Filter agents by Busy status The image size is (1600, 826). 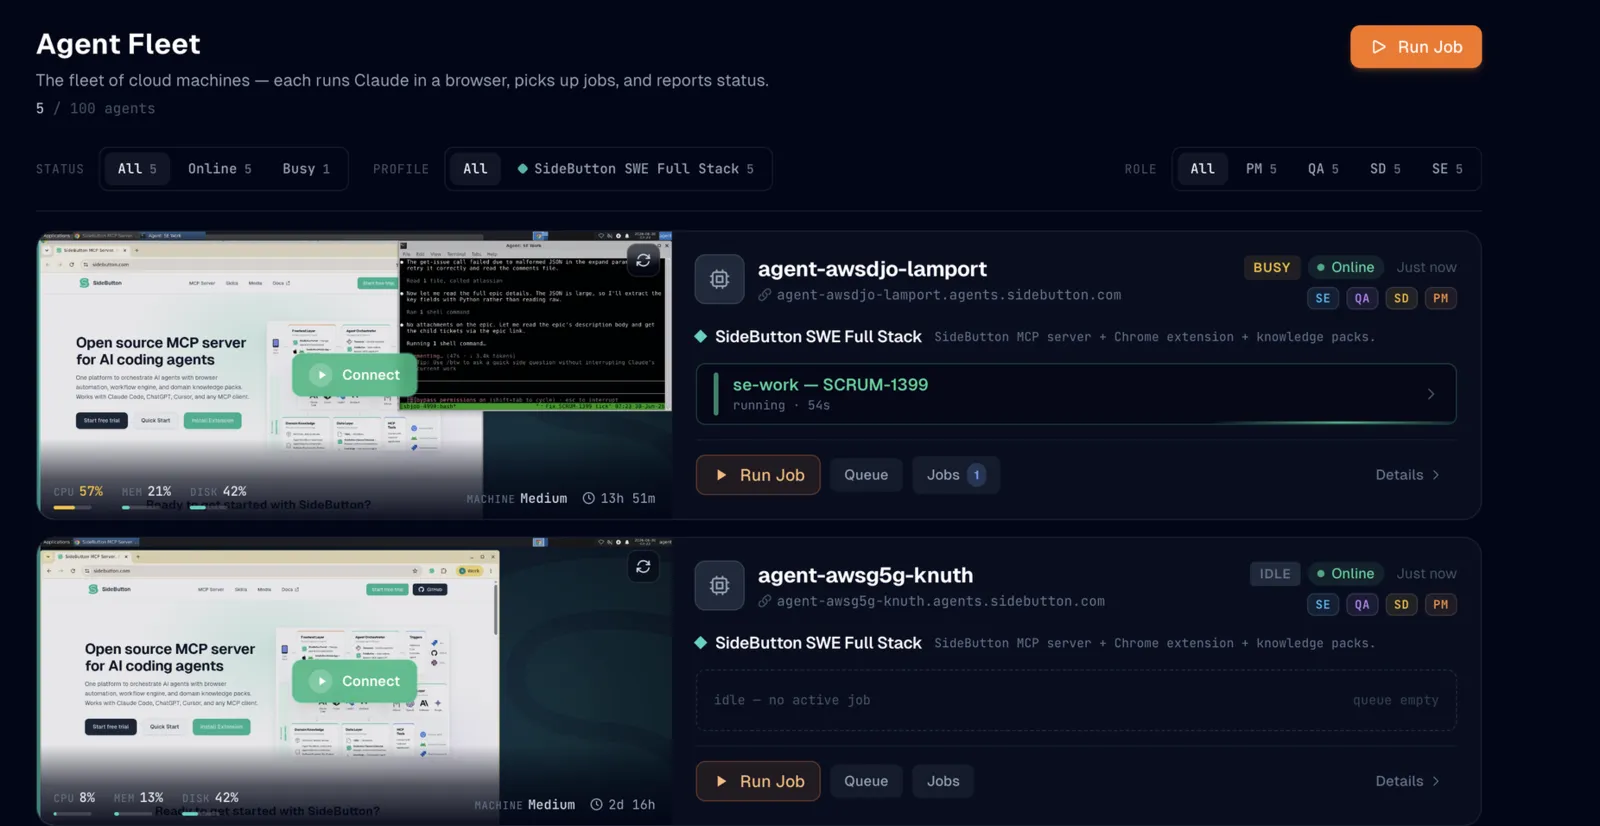coord(306,169)
